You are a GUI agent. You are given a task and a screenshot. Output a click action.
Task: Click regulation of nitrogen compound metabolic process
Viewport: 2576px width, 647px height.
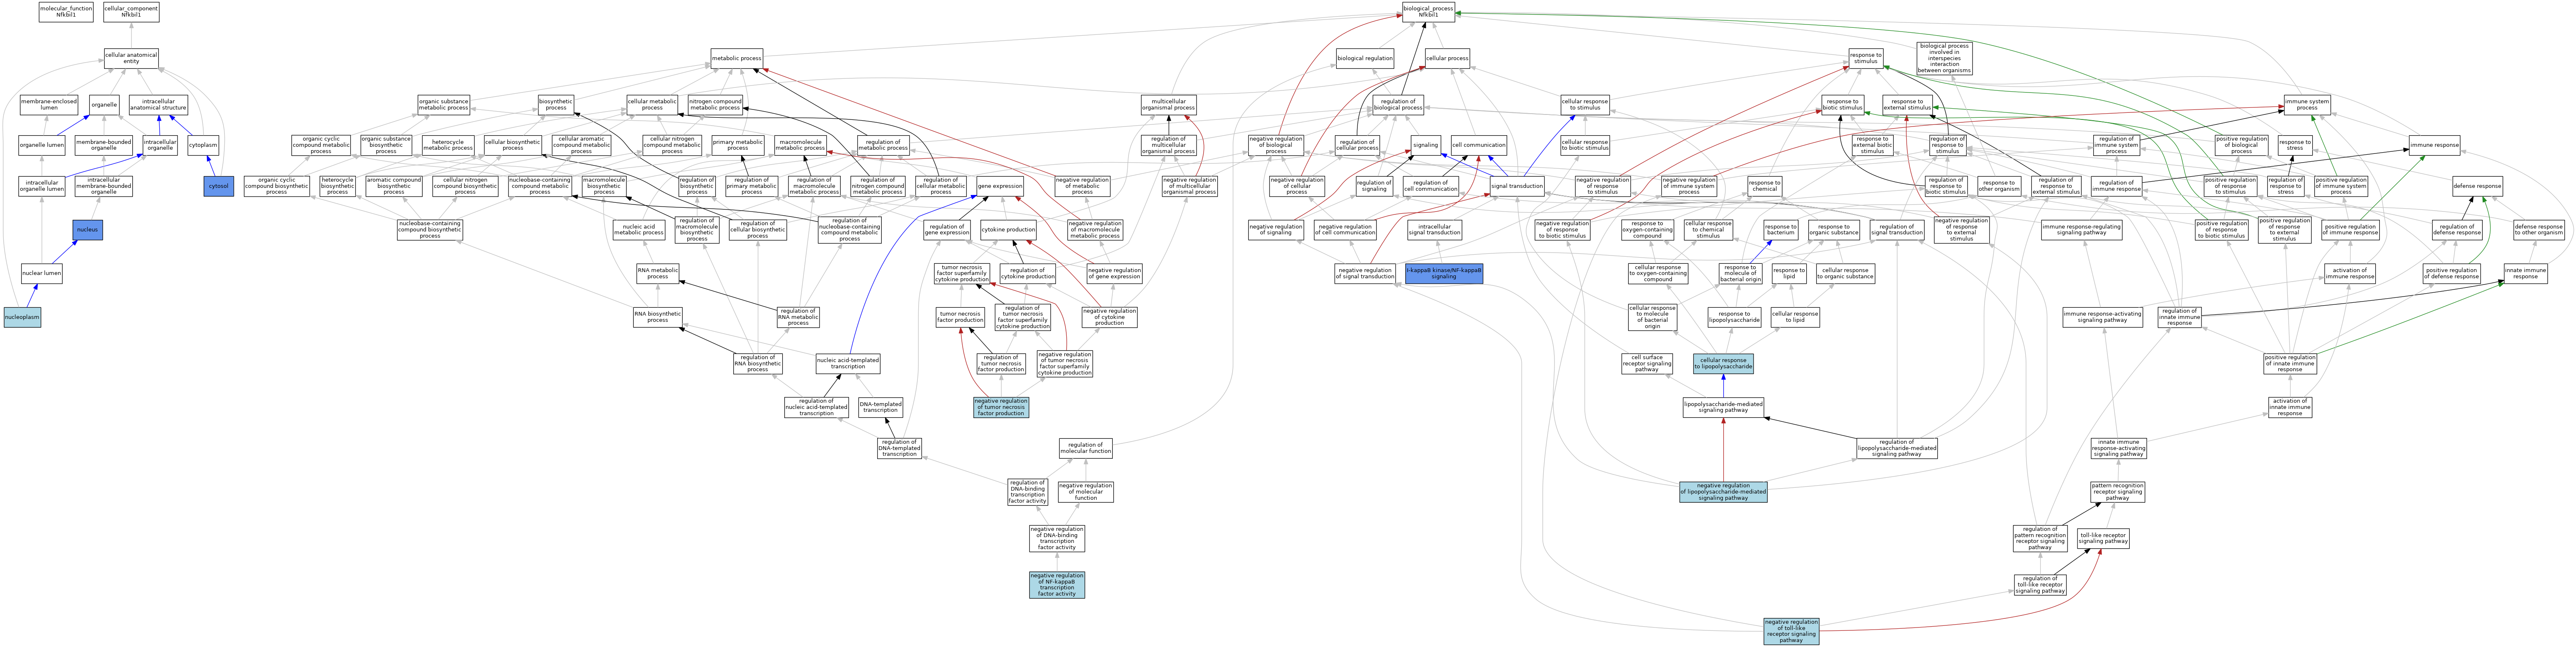click(x=878, y=186)
